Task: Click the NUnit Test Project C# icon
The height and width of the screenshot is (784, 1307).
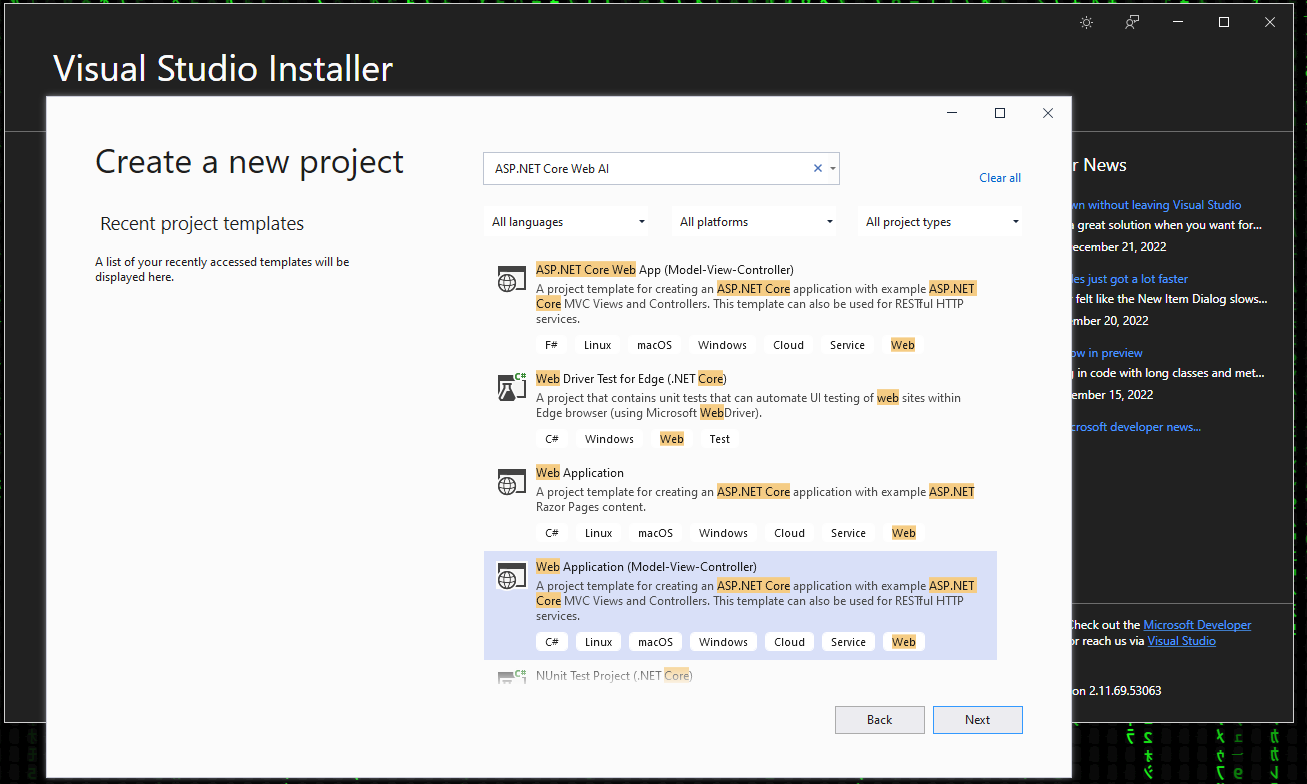Action: [x=511, y=677]
